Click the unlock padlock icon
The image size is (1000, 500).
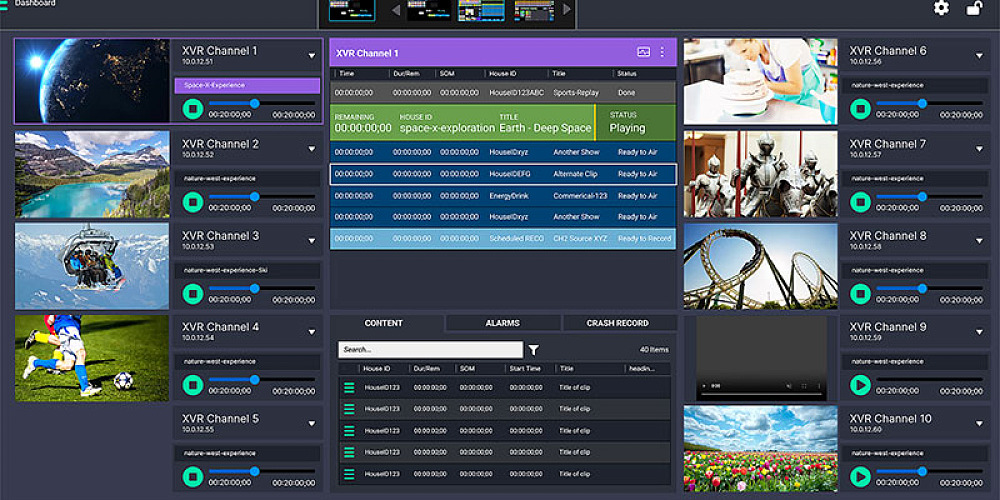[x=973, y=8]
